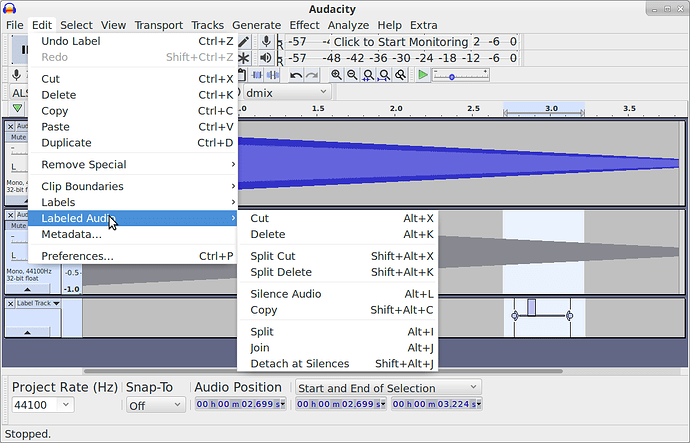Image resolution: width=690 pixels, height=443 pixels.
Task: Open the Transport menu
Action: pyautogui.click(x=158, y=25)
